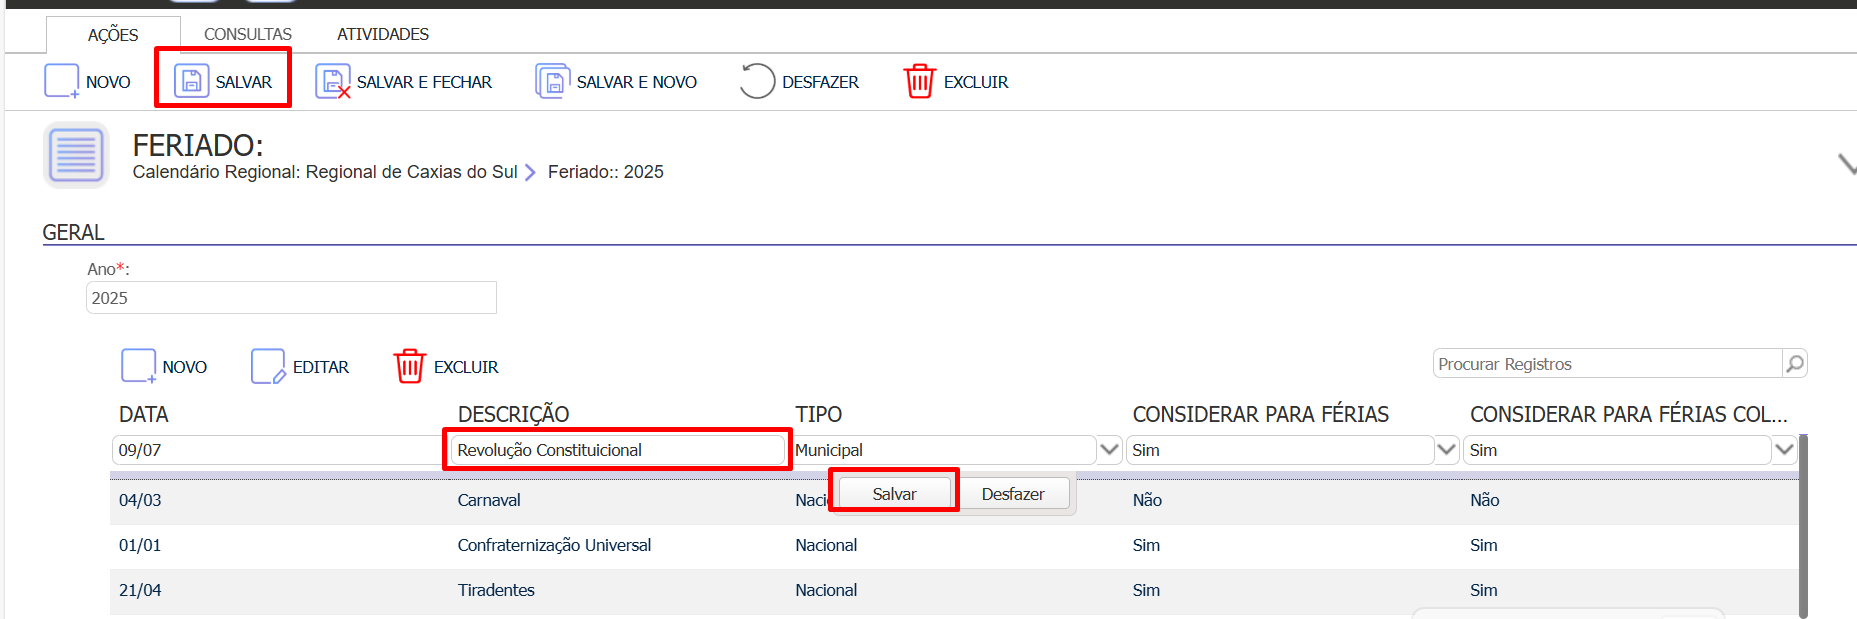Delete the row using grid Excluir trash icon
The image size is (1857, 619).
tap(409, 366)
